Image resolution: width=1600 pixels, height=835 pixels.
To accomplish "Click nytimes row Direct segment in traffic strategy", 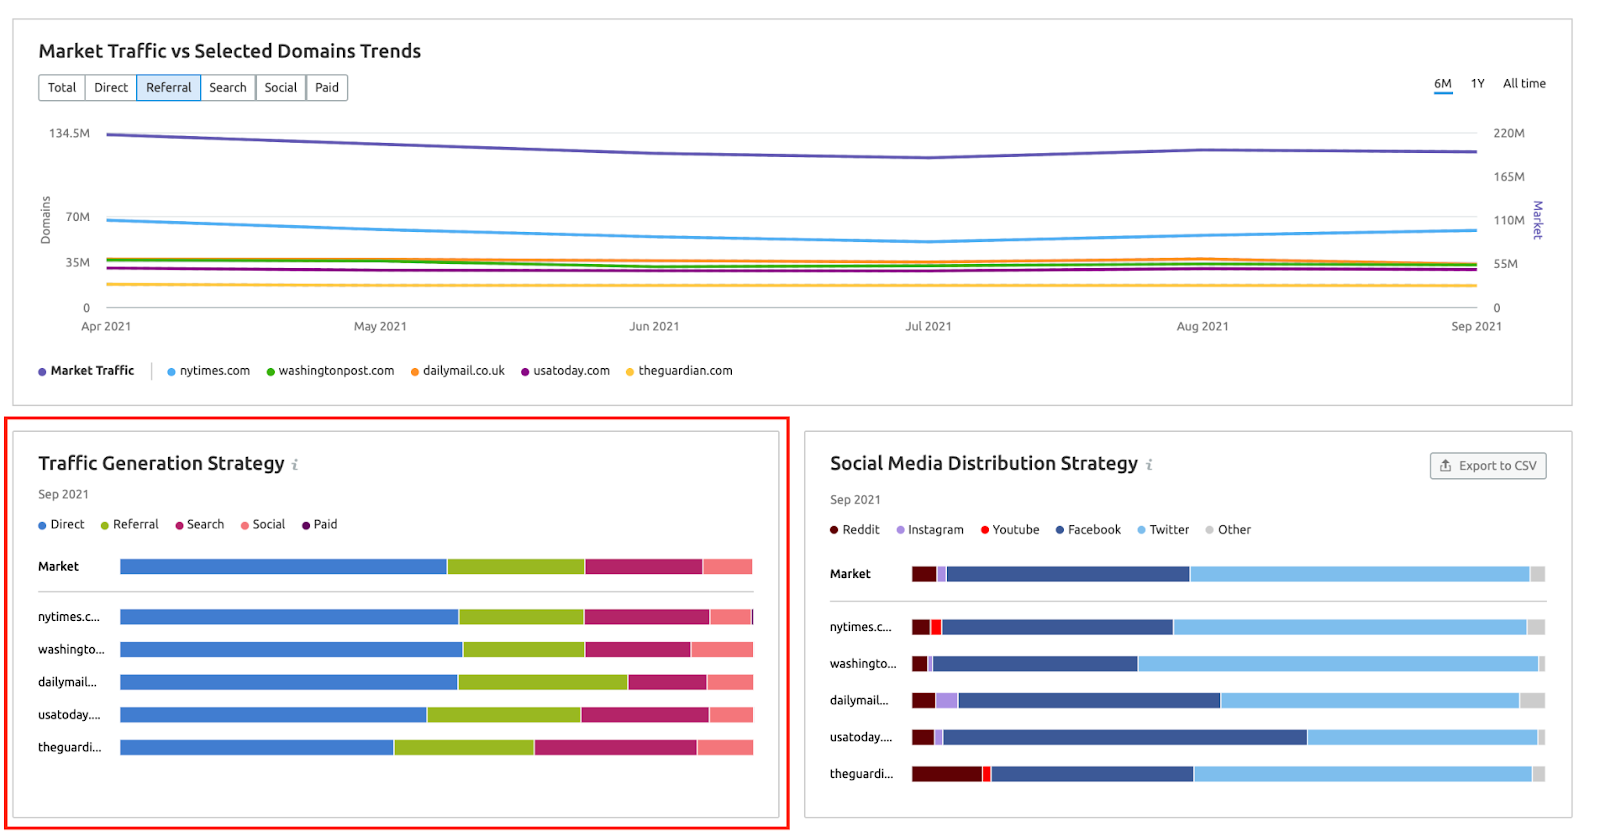I will (289, 617).
